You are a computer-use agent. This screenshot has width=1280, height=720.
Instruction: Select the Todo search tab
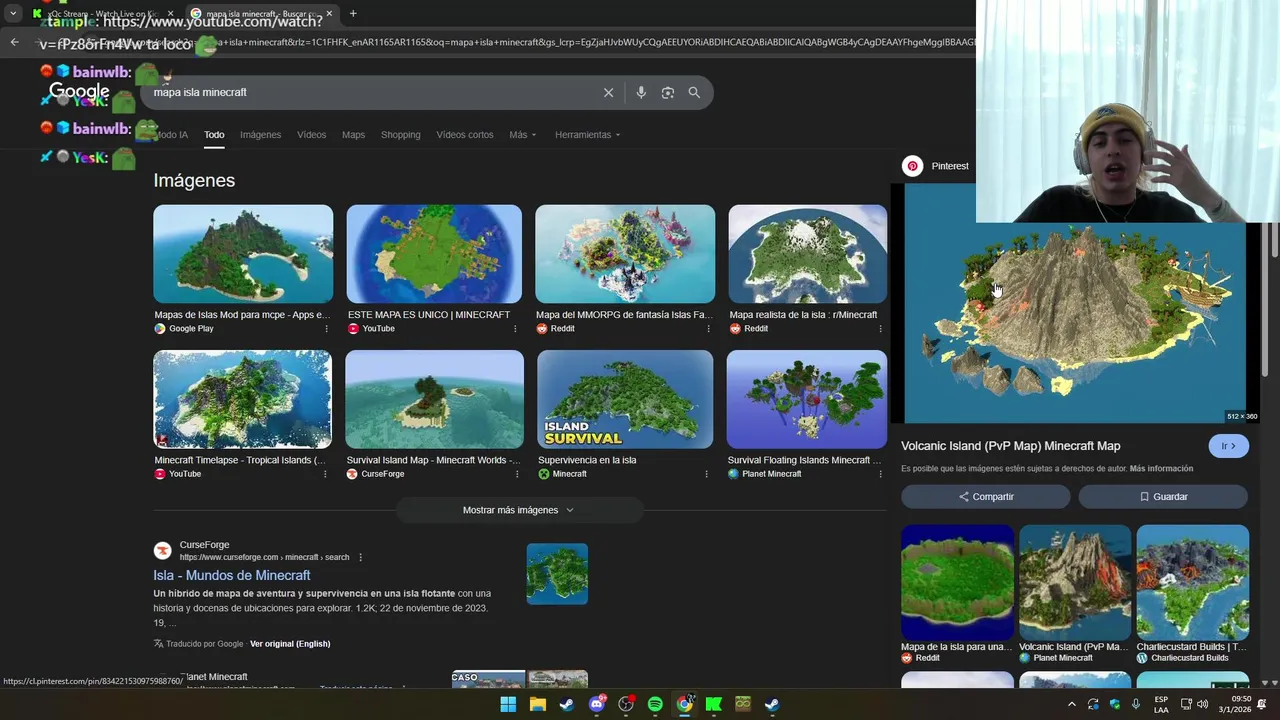tap(214, 135)
